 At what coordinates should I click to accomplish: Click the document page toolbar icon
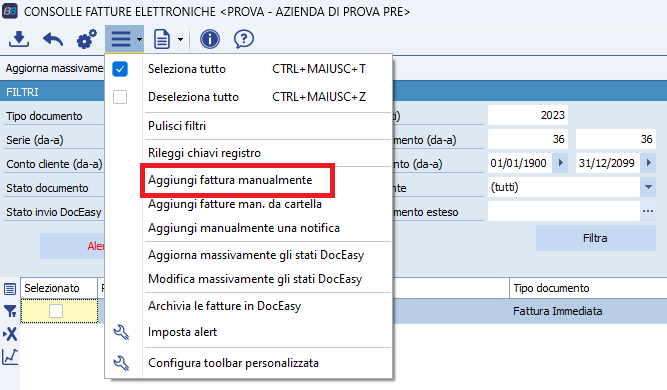tap(162, 39)
